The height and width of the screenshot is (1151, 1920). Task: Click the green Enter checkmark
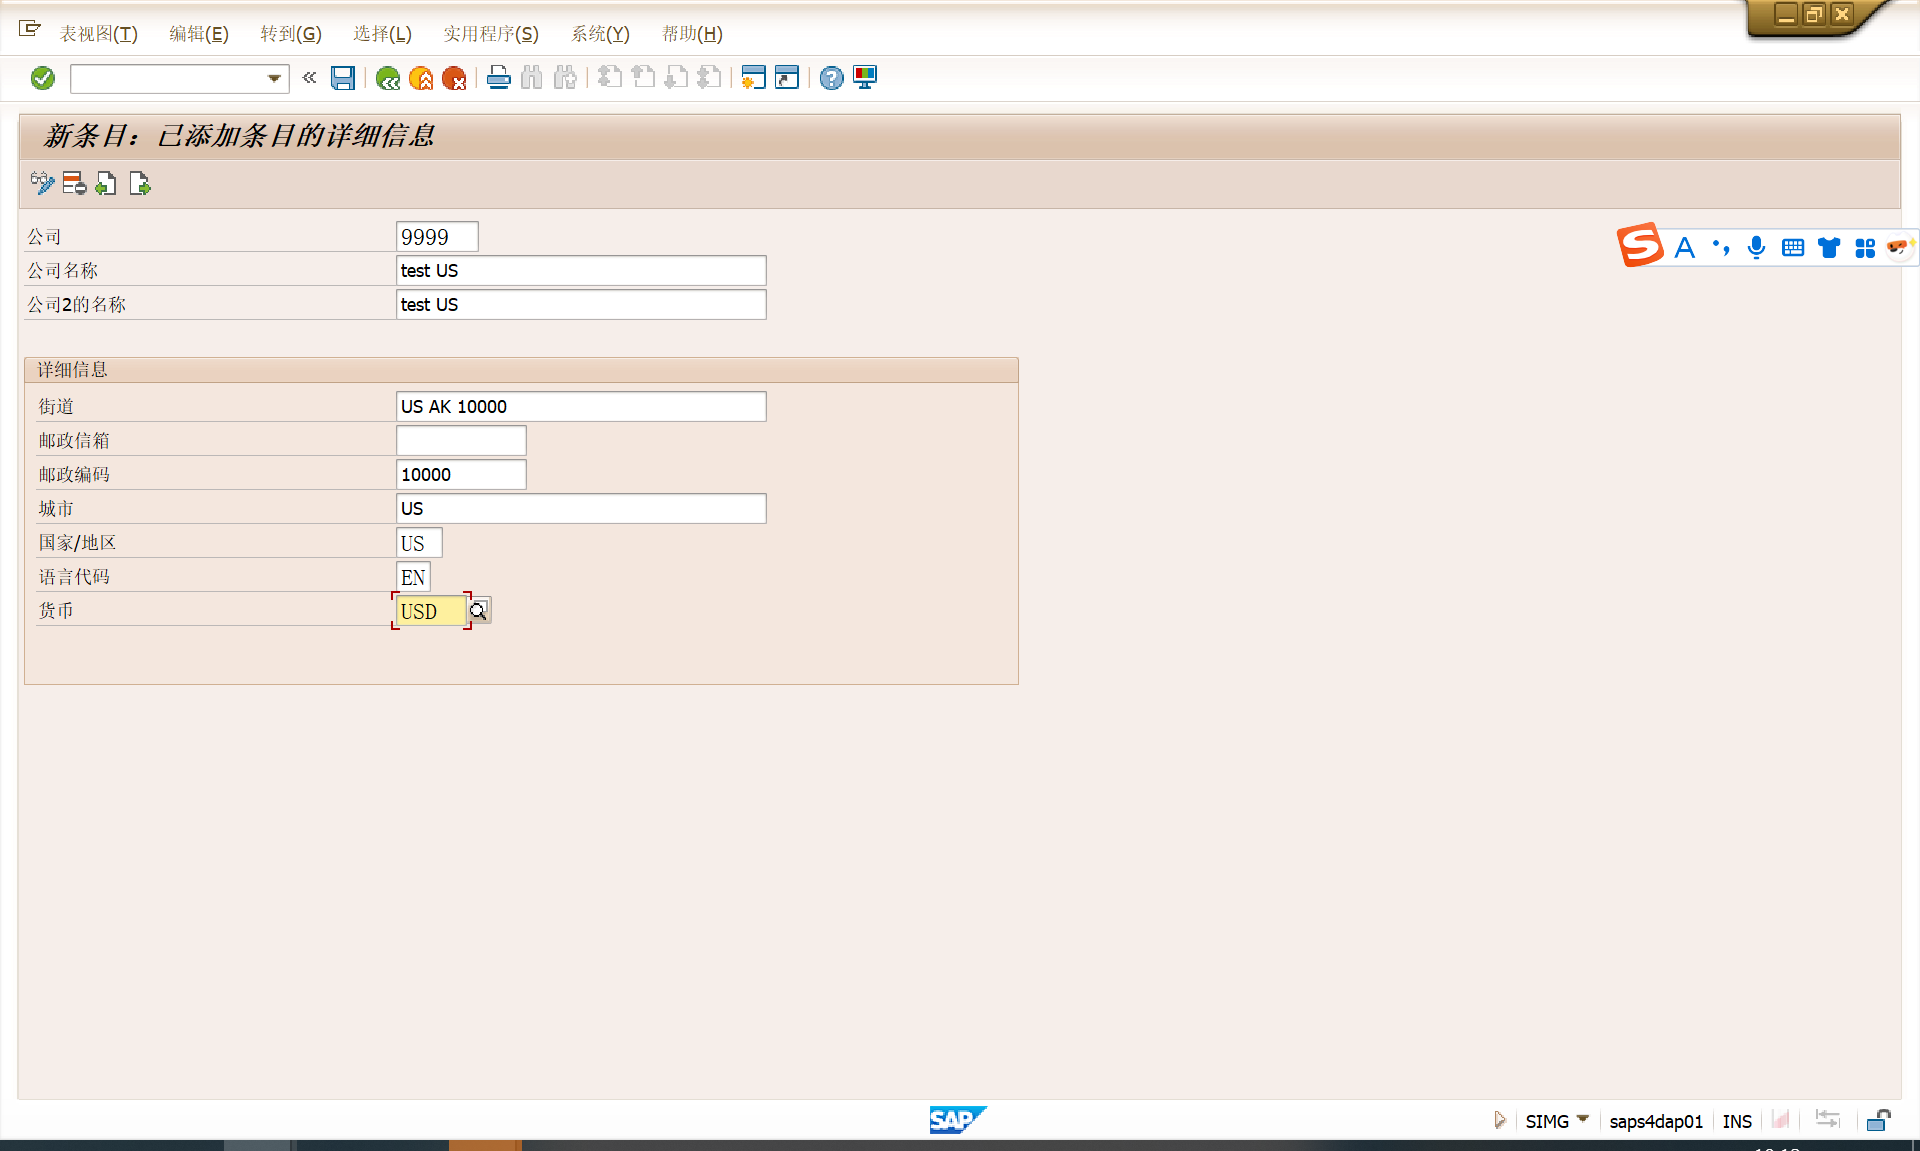coord(43,78)
